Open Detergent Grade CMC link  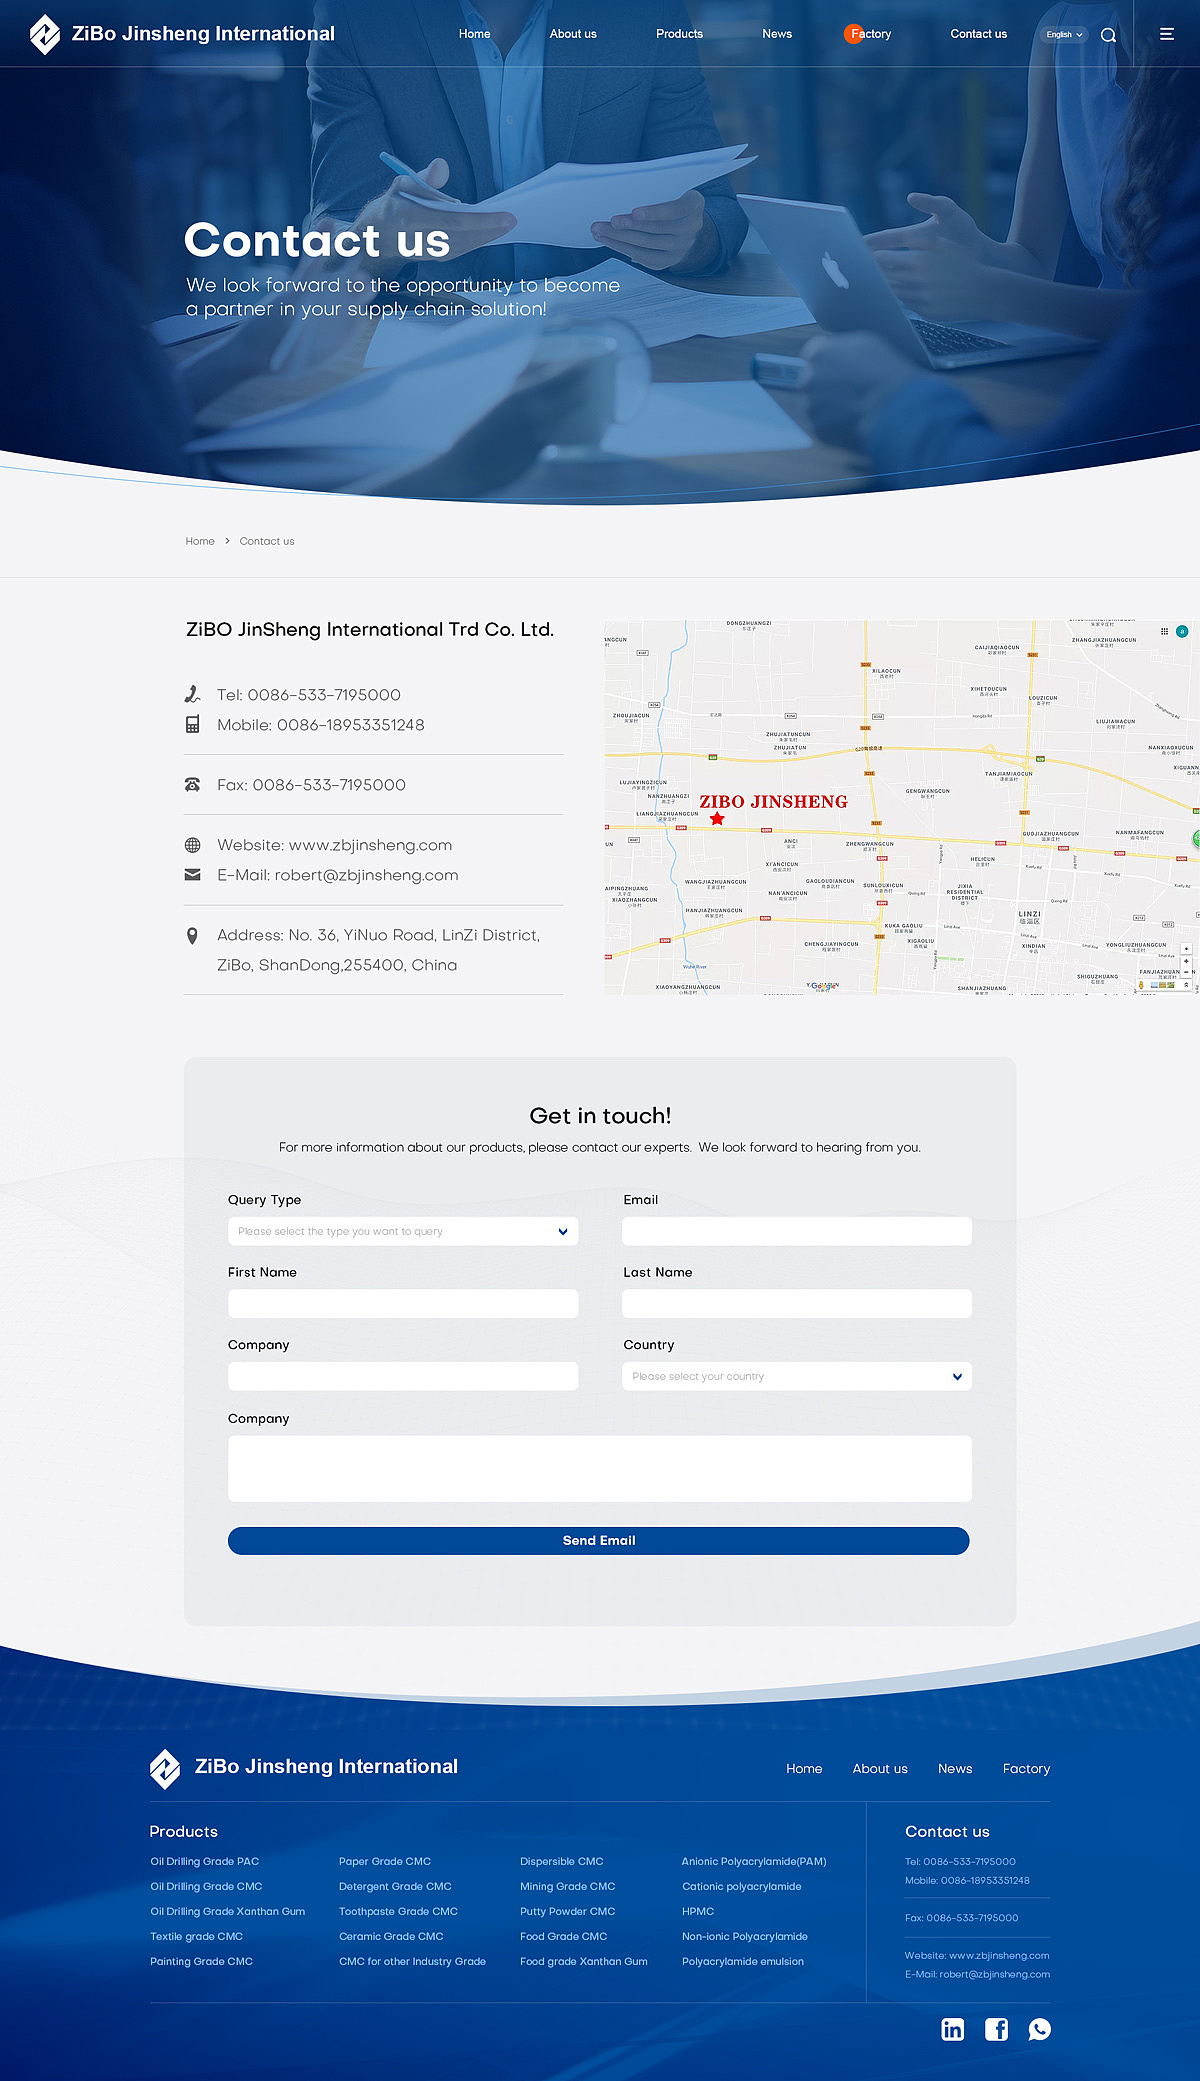[x=395, y=1886]
